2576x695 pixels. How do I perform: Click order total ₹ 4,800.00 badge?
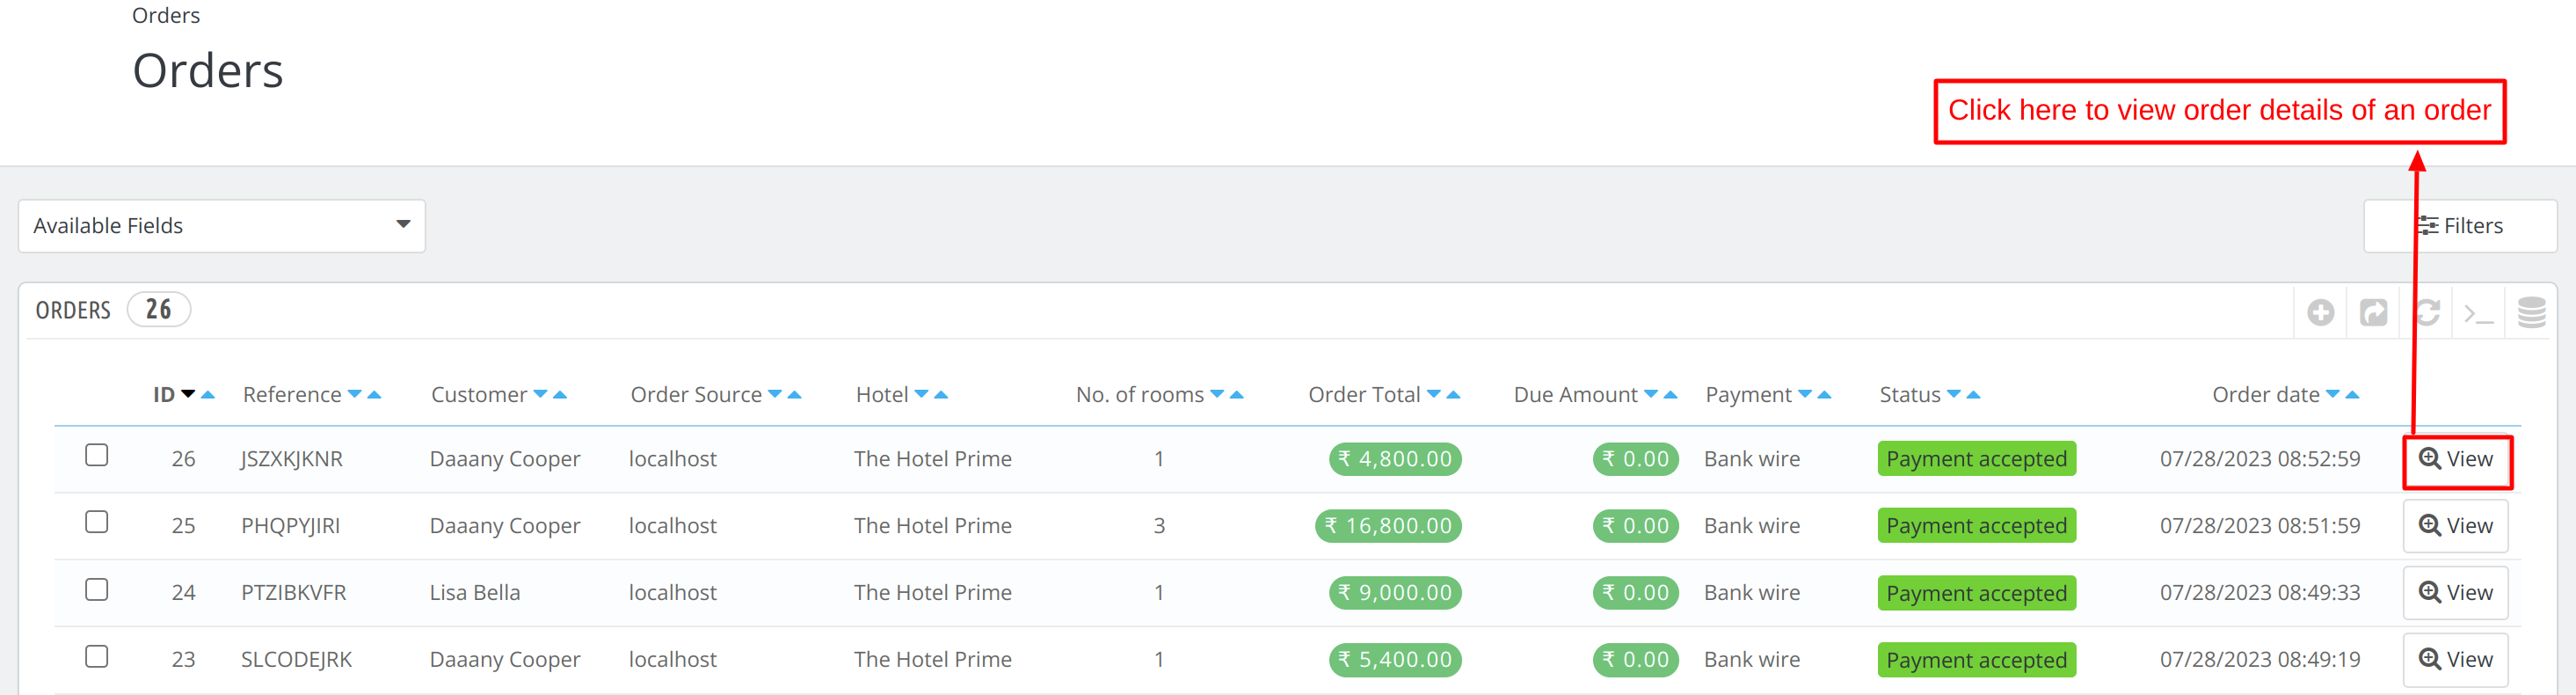[1395, 459]
